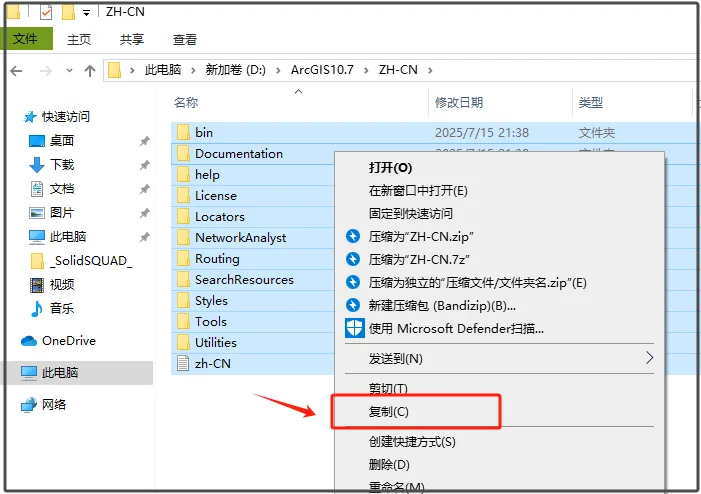Select the SearchResources folder icon

click(183, 279)
